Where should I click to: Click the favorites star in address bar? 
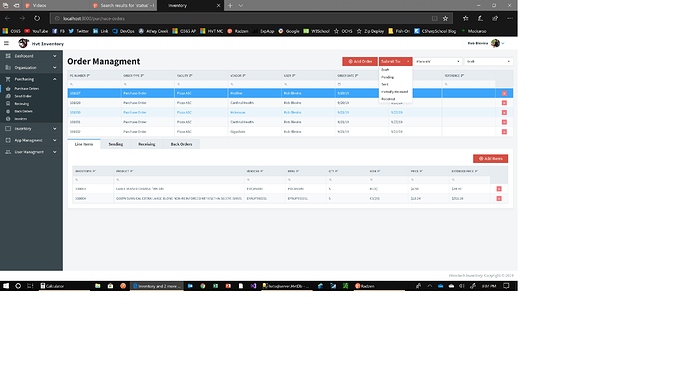pos(445,18)
